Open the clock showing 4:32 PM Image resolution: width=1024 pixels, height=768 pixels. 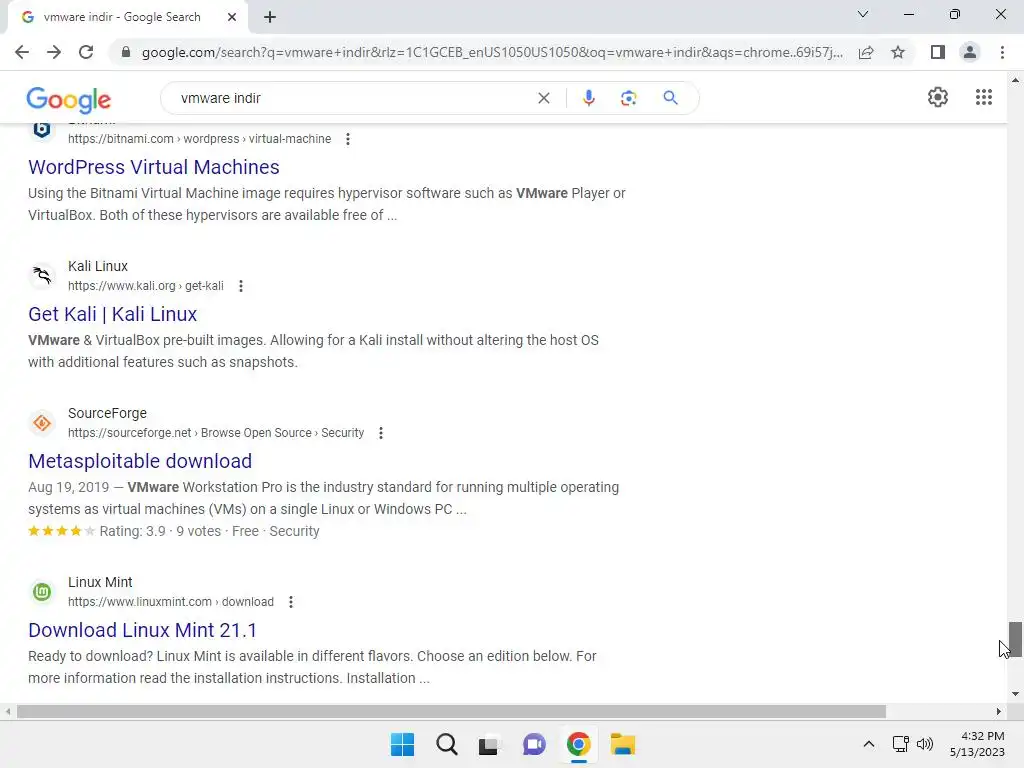coord(978,744)
